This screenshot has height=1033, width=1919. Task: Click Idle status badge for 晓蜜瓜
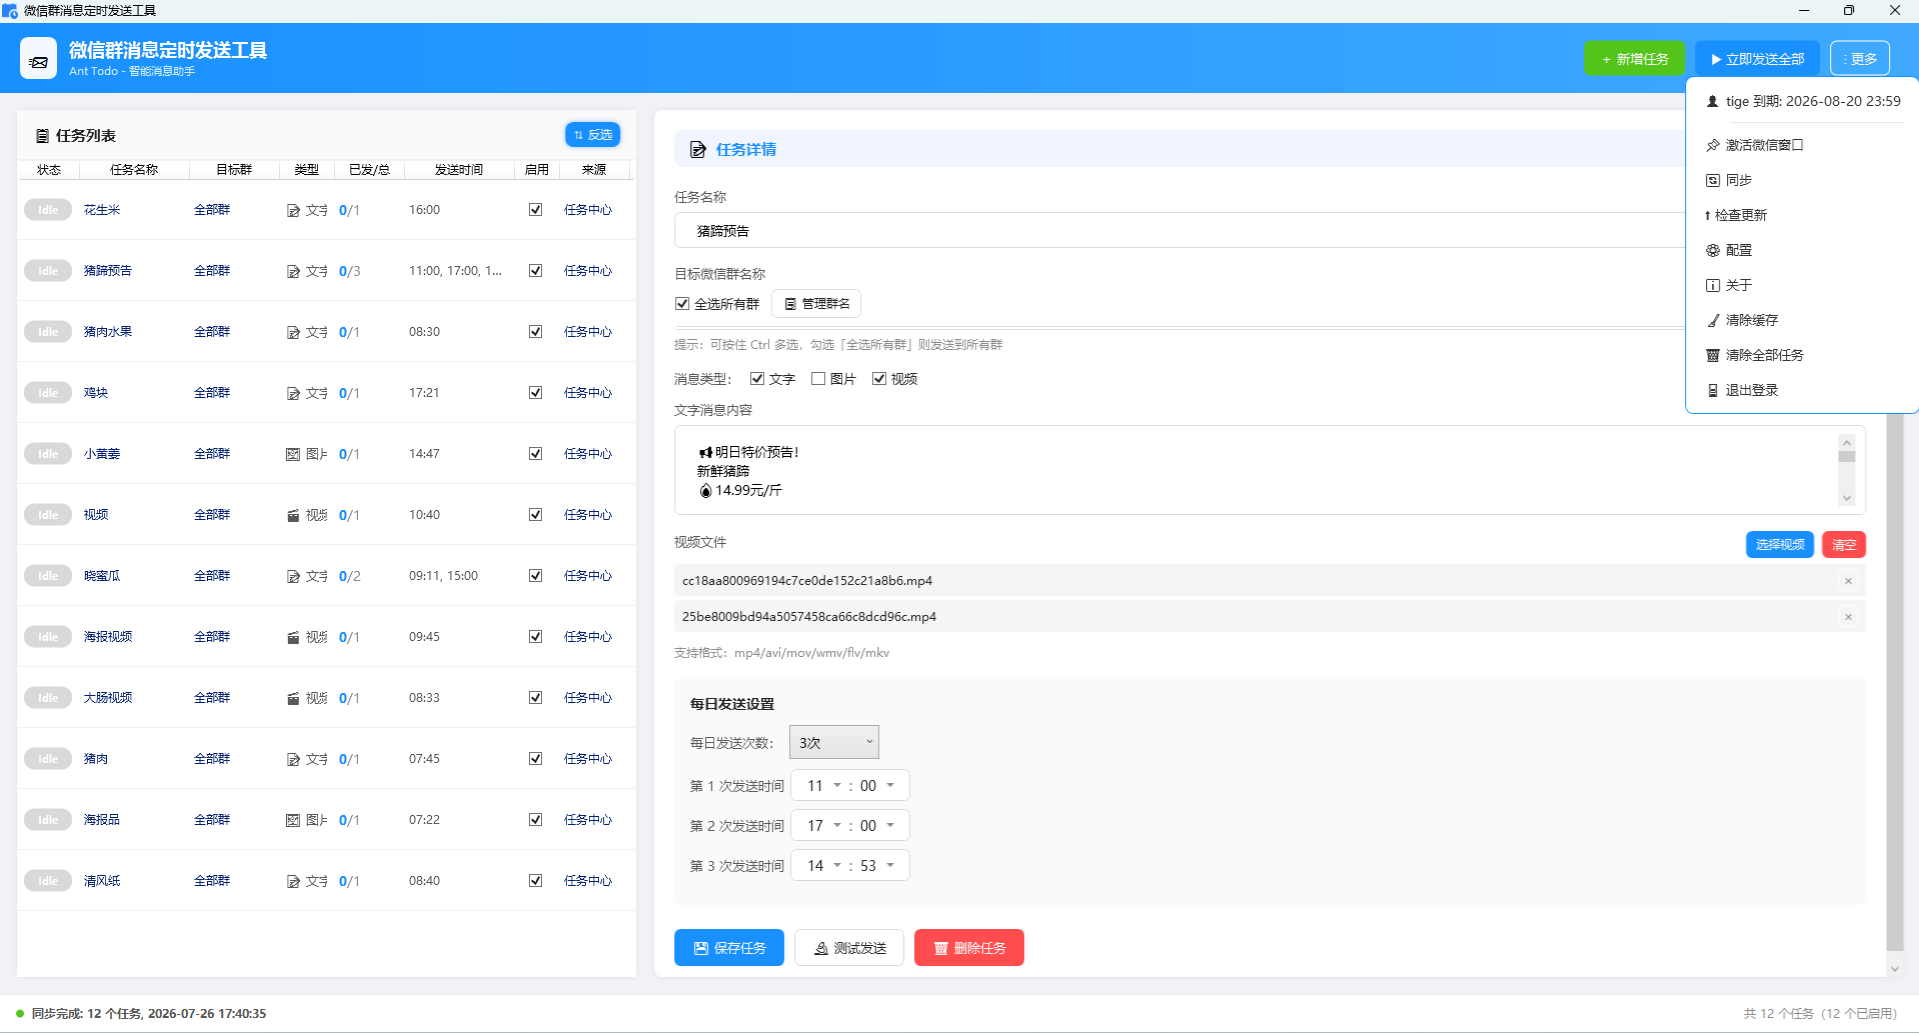pyautogui.click(x=48, y=576)
